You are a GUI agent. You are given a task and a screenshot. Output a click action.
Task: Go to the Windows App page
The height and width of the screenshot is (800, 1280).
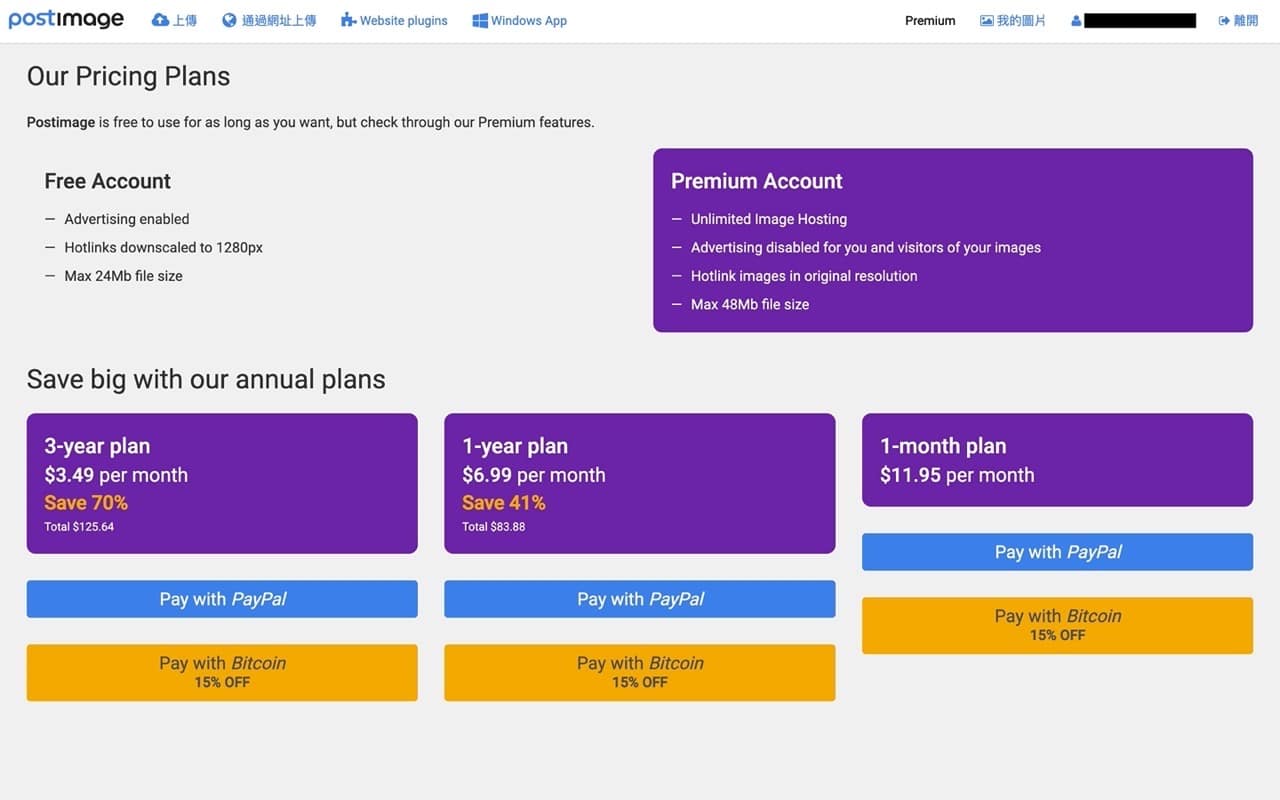pyautogui.click(x=528, y=20)
